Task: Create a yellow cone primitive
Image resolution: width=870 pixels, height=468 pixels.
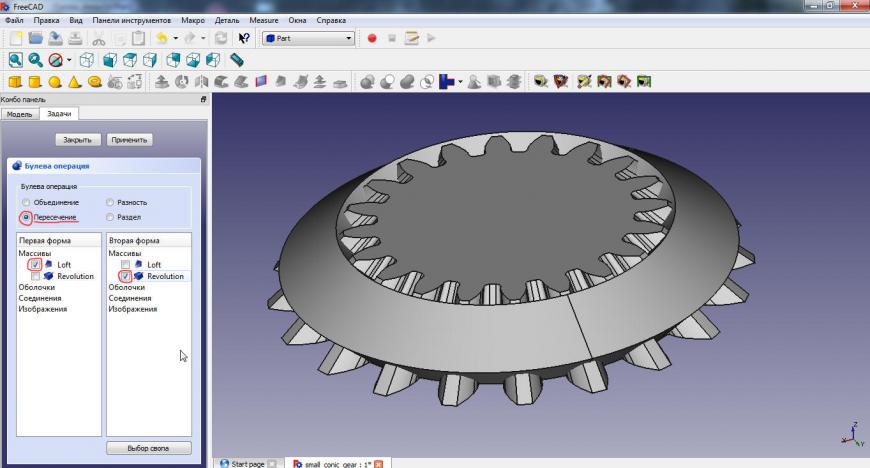Action: (74, 82)
